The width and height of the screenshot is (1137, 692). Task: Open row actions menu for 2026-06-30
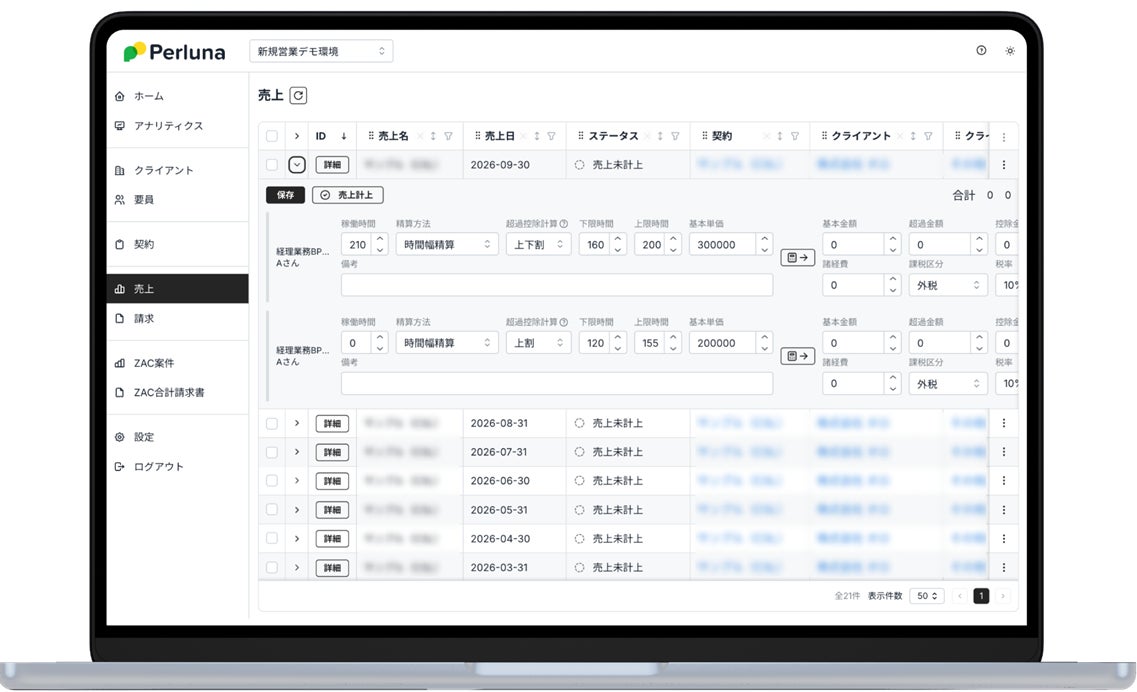tap(1004, 480)
